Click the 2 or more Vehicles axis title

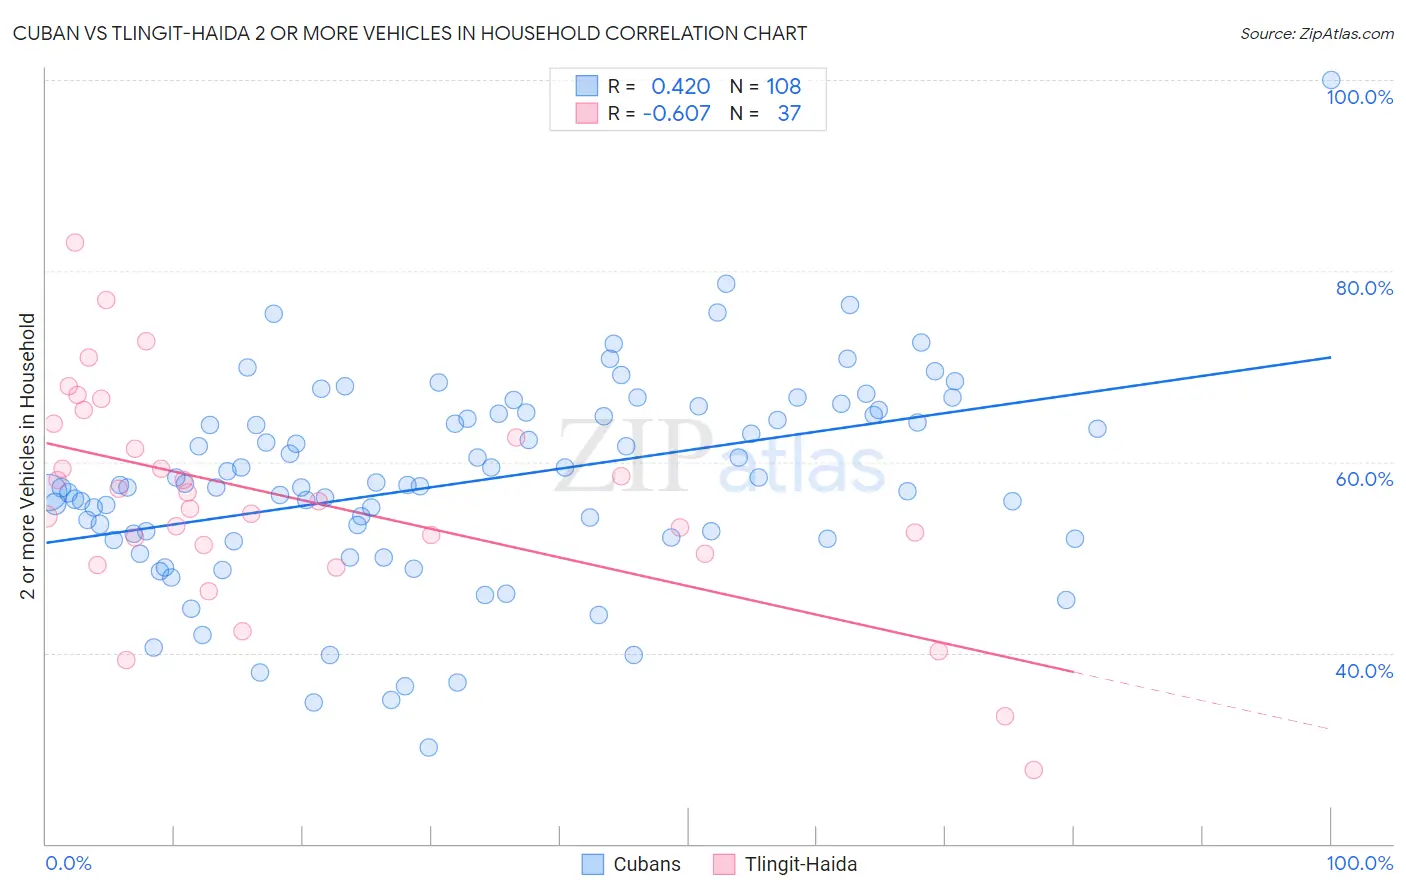[x=28, y=456]
